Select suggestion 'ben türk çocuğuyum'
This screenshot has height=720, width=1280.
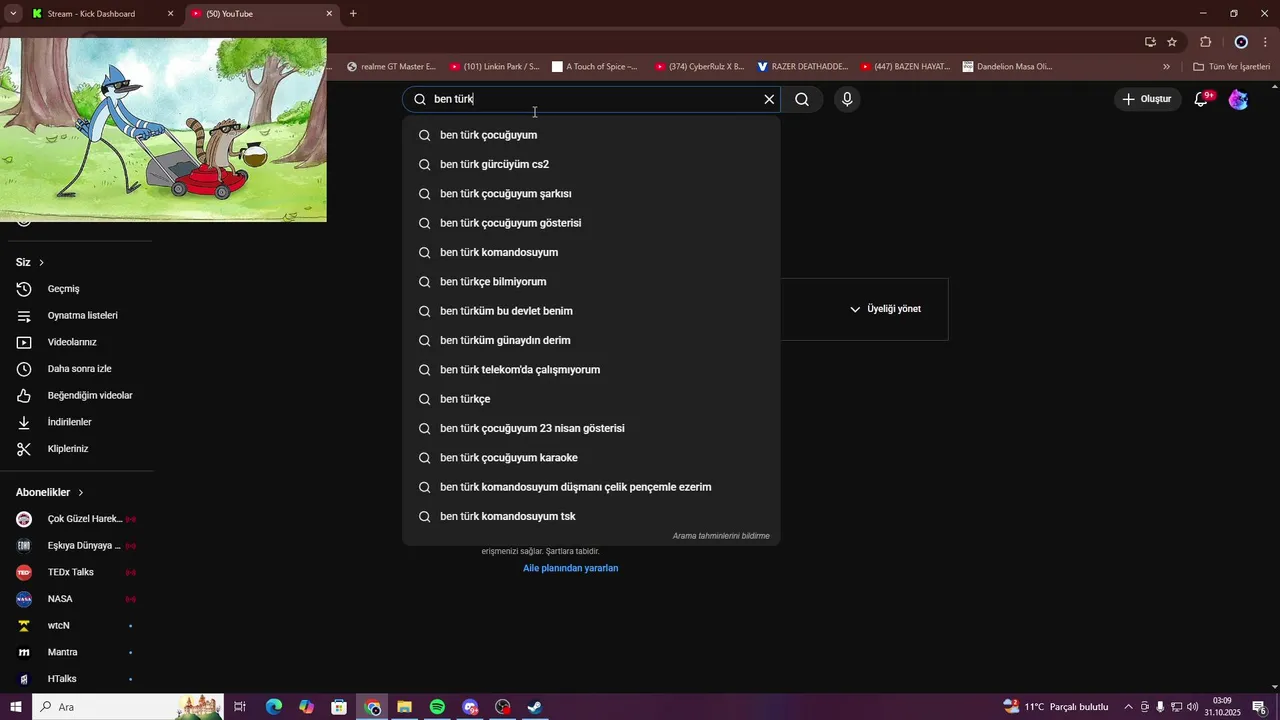(x=592, y=135)
